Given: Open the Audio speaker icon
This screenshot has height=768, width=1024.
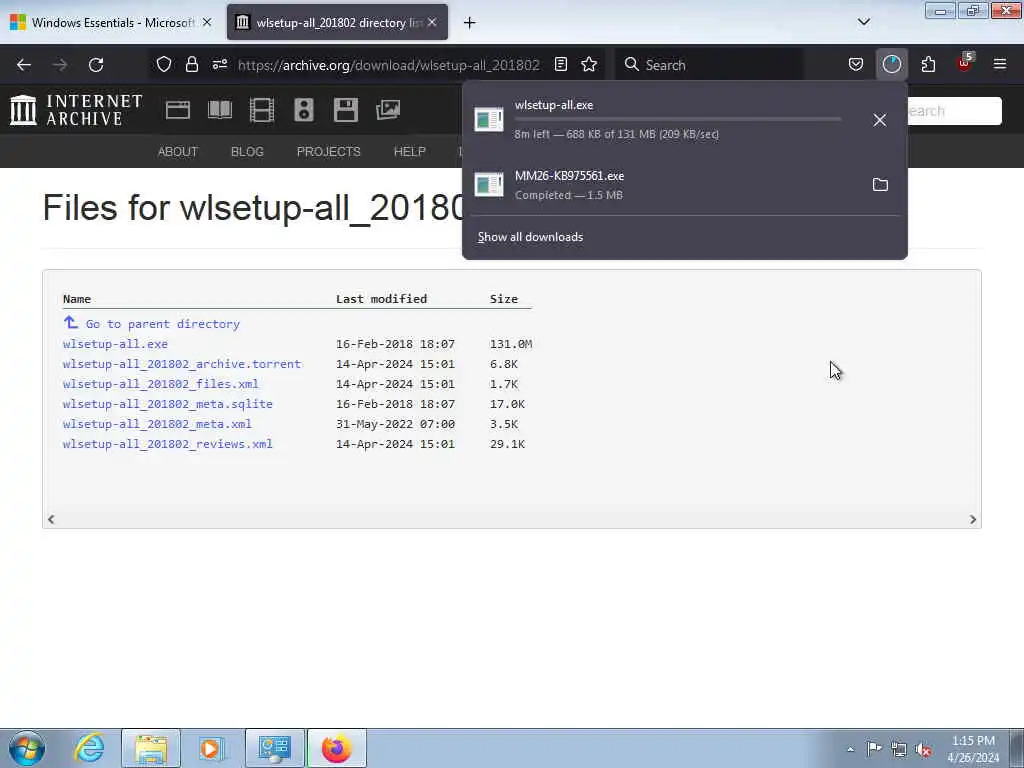Looking at the screenshot, I should (x=304, y=110).
